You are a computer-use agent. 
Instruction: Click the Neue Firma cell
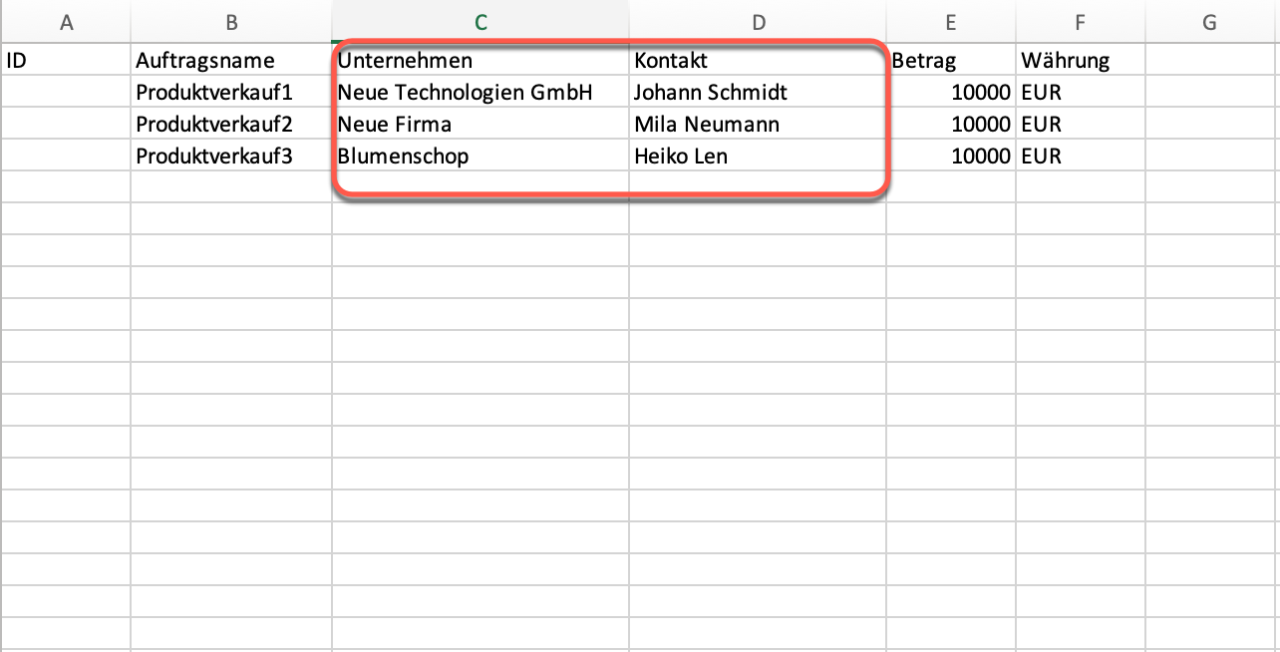pos(481,125)
